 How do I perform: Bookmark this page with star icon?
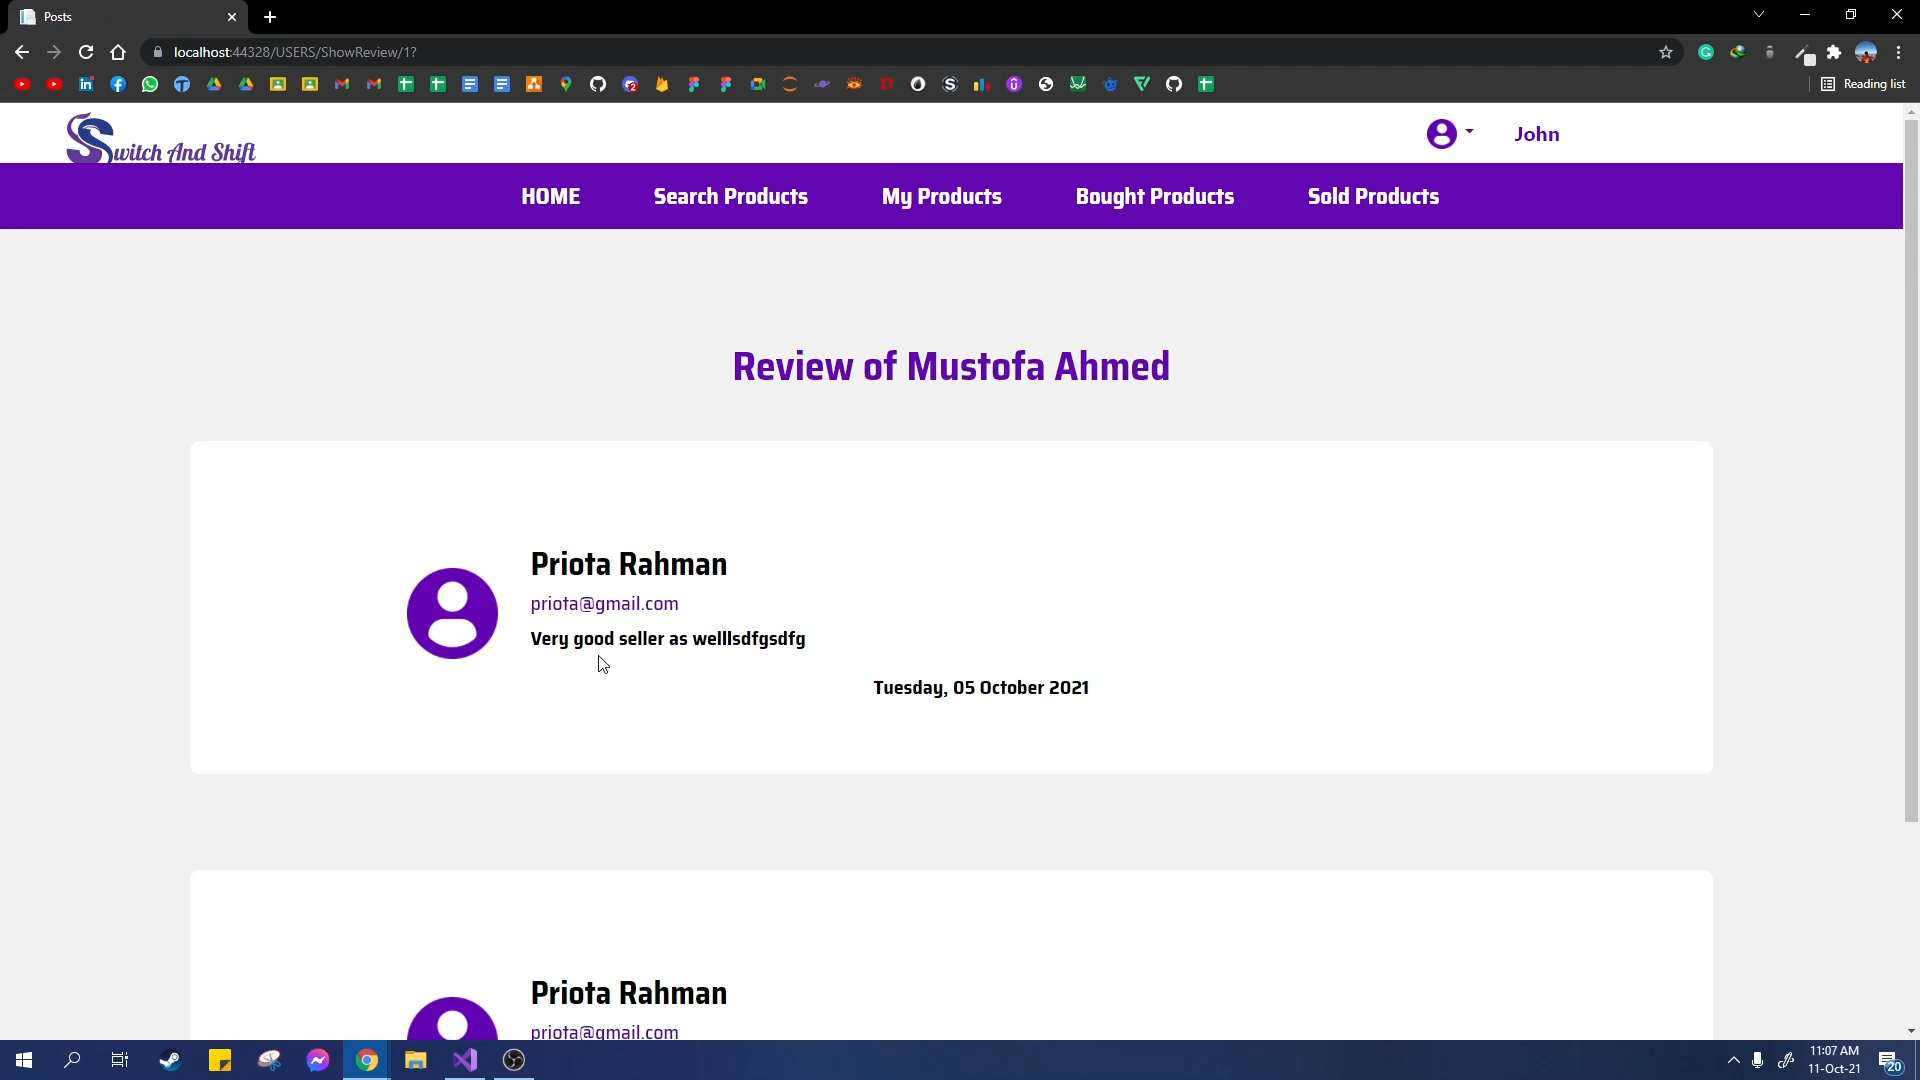[x=1666, y=52]
